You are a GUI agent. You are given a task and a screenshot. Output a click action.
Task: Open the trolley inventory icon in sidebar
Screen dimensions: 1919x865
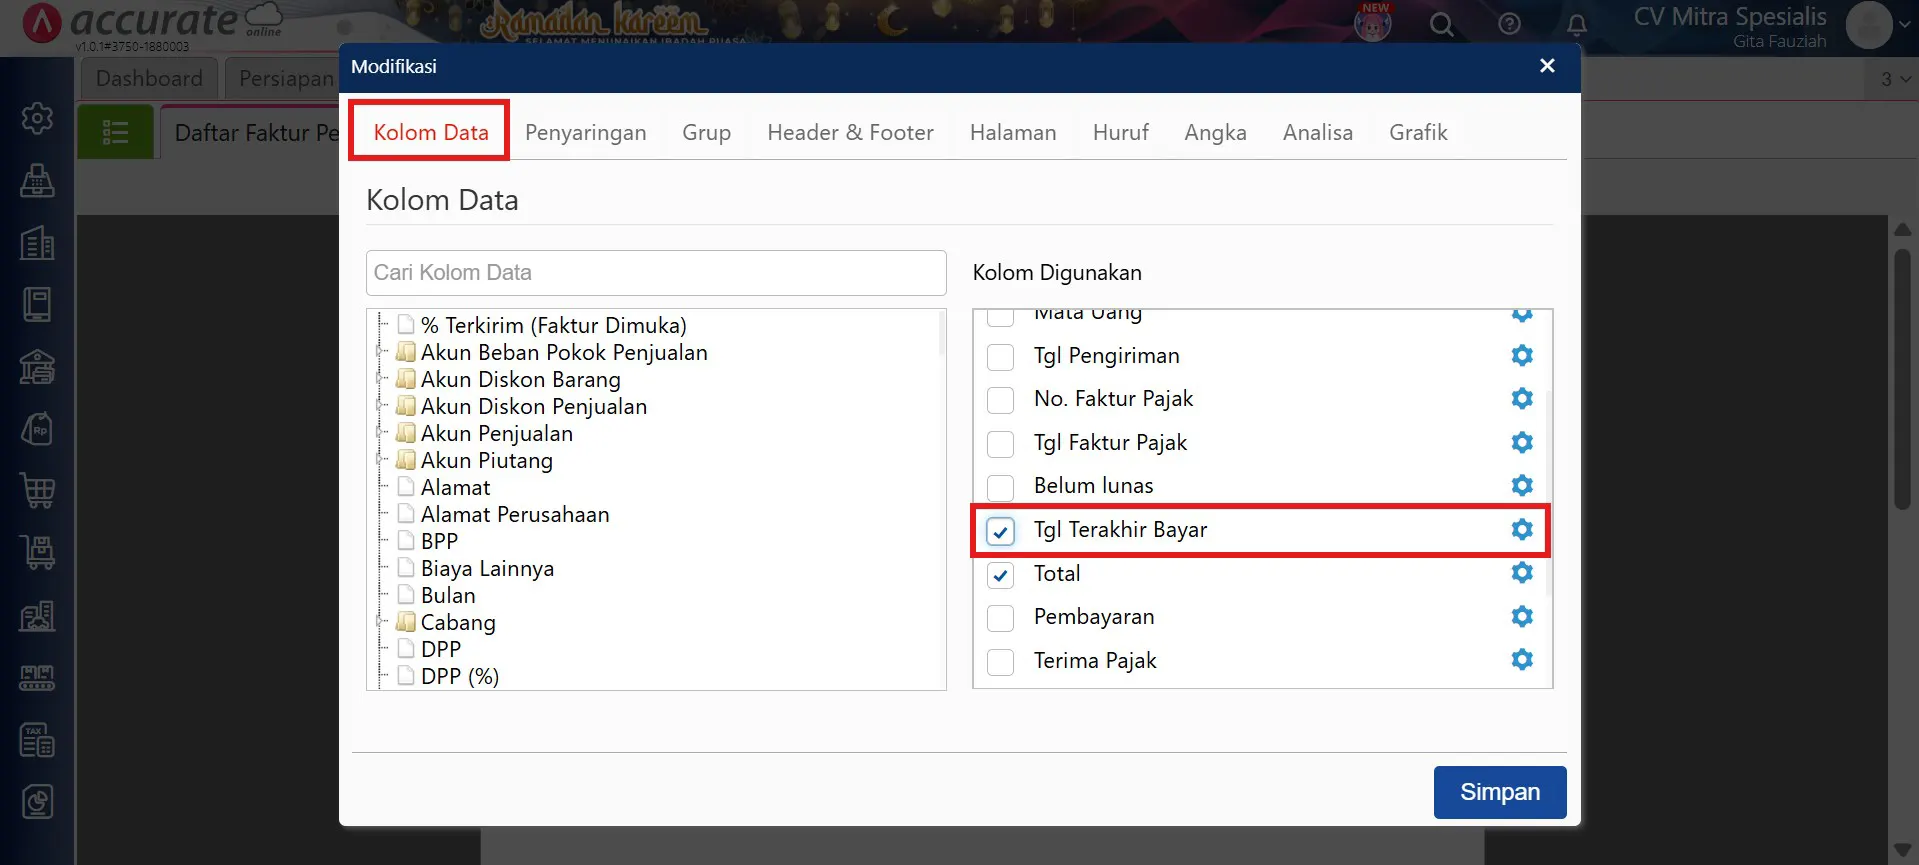tap(37, 553)
